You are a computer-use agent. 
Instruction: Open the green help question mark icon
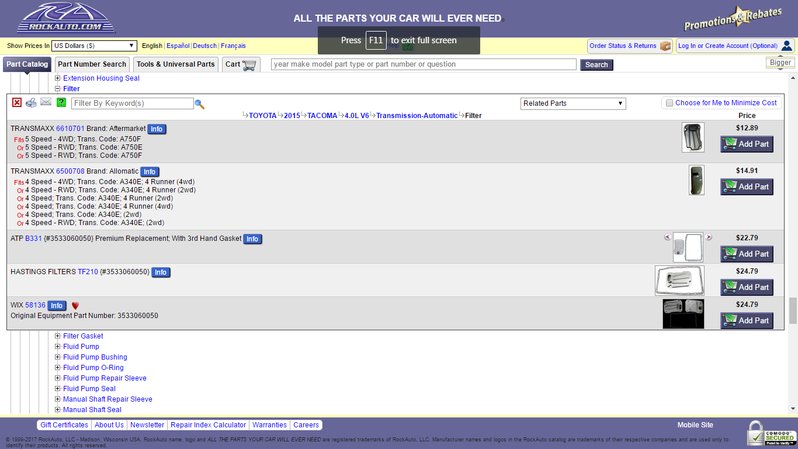pyautogui.click(x=61, y=103)
